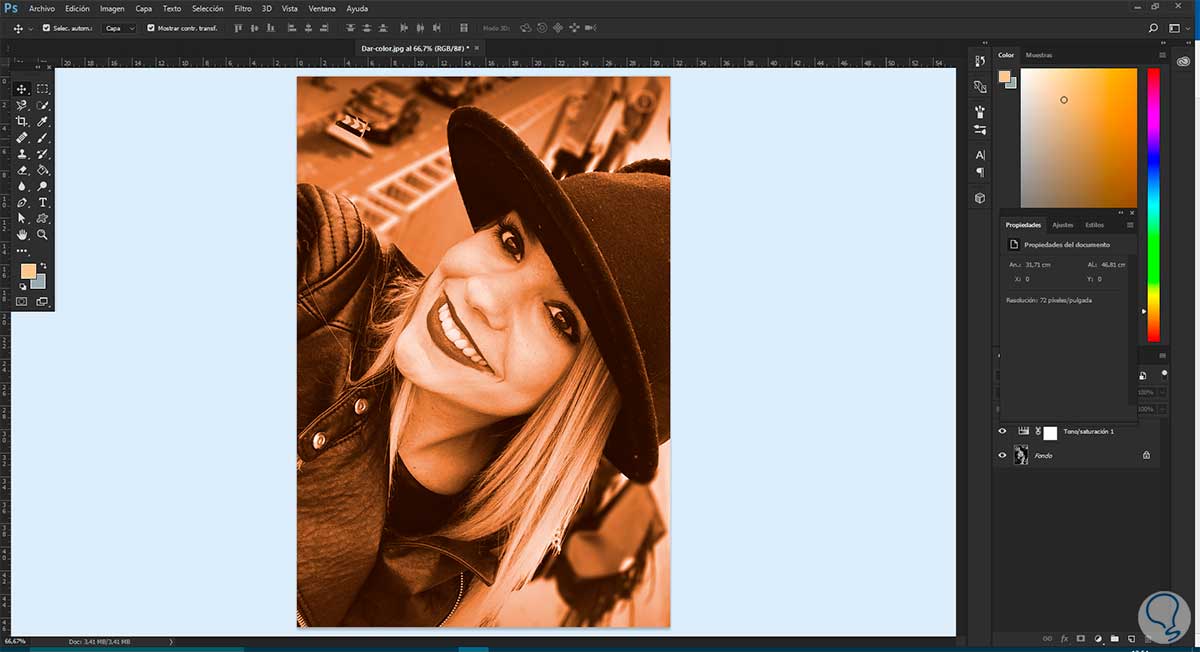Open the Filtro menu
Screen dimensions: 1200x652
pos(243,8)
